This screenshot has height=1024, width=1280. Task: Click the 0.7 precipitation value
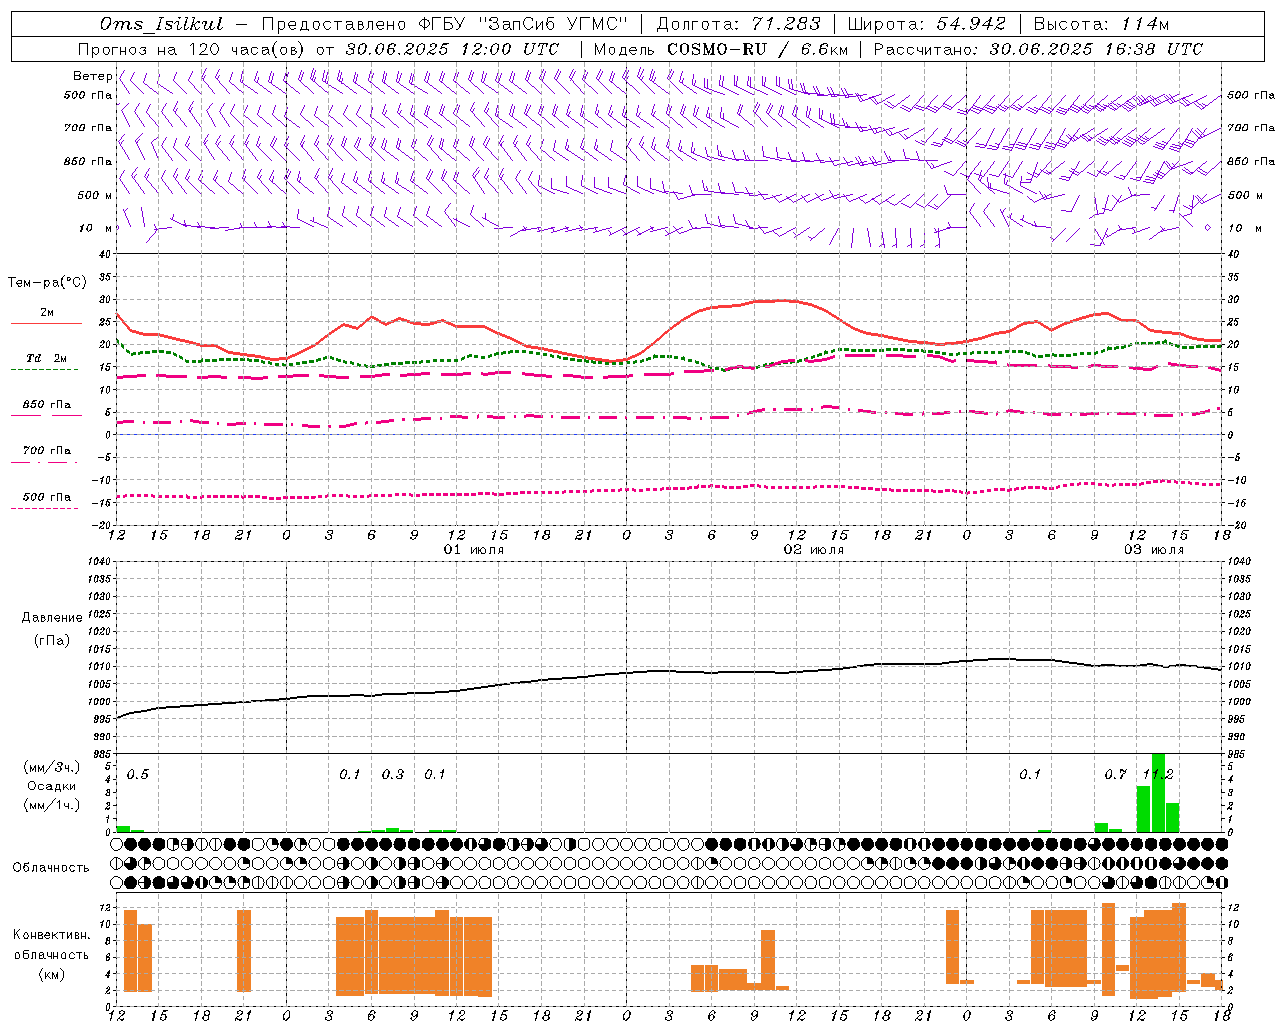tap(1116, 775)
